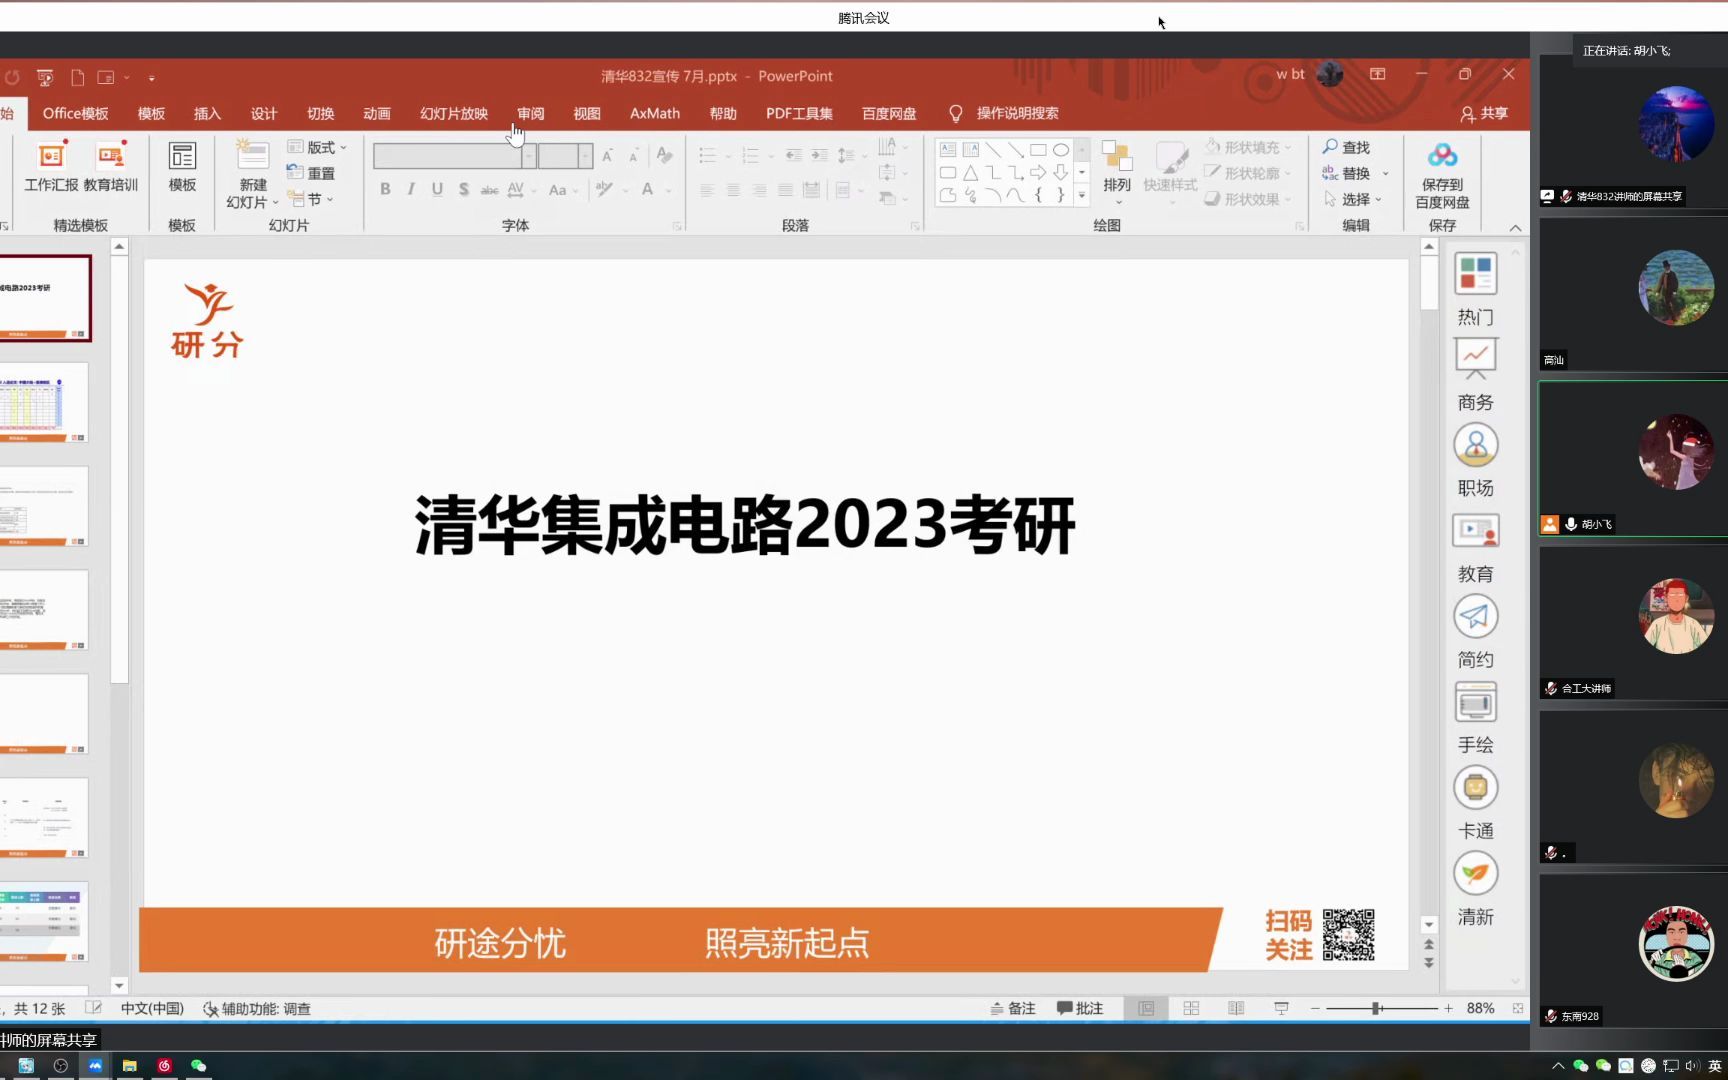
Task: Select the 商务 template category
Action: pyautogui.click(x=1475, y=374)
